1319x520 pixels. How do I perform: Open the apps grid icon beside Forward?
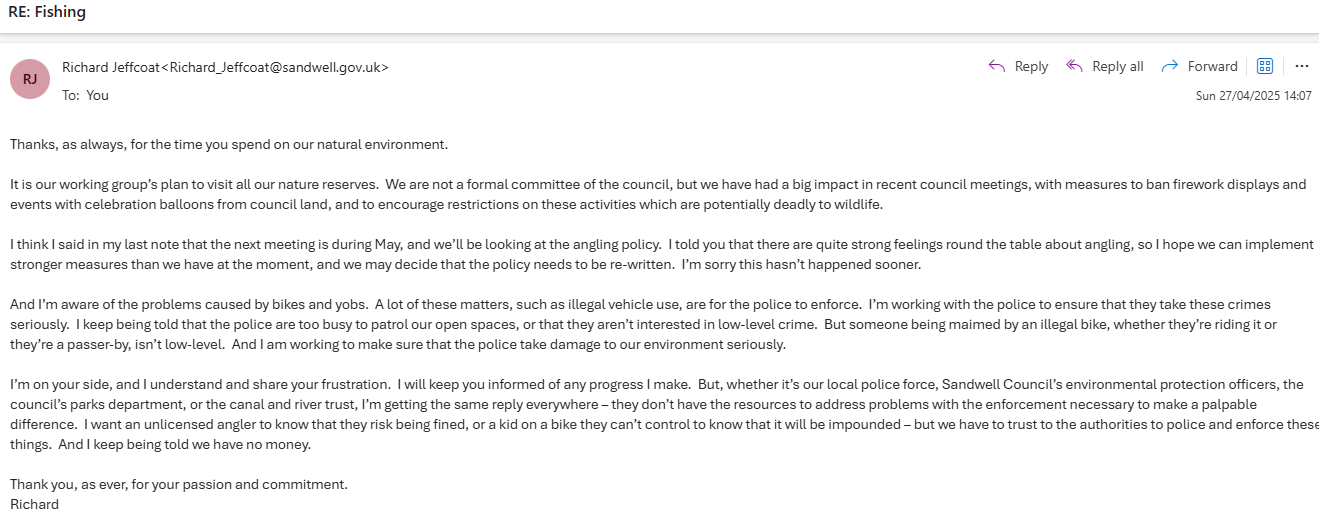point(1264,66)
